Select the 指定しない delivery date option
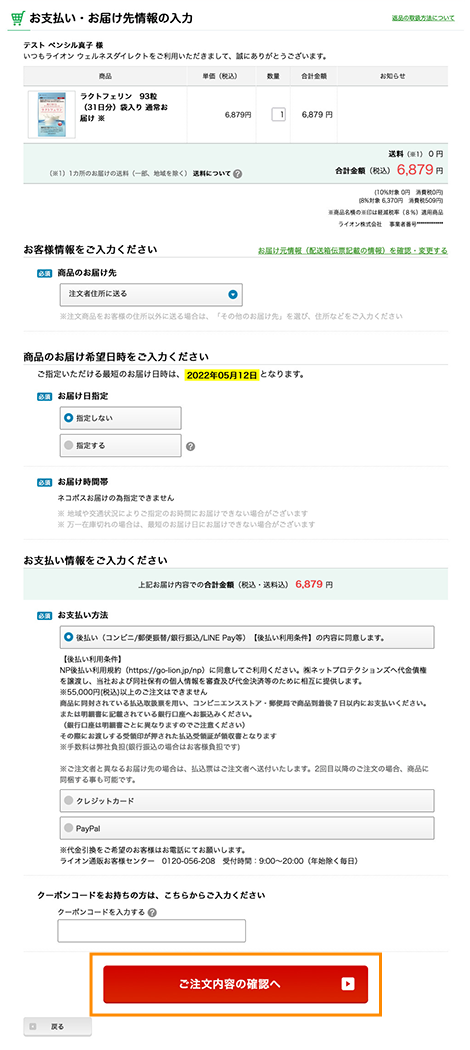This screenshot has width=470, height=1050. point(121,418)
